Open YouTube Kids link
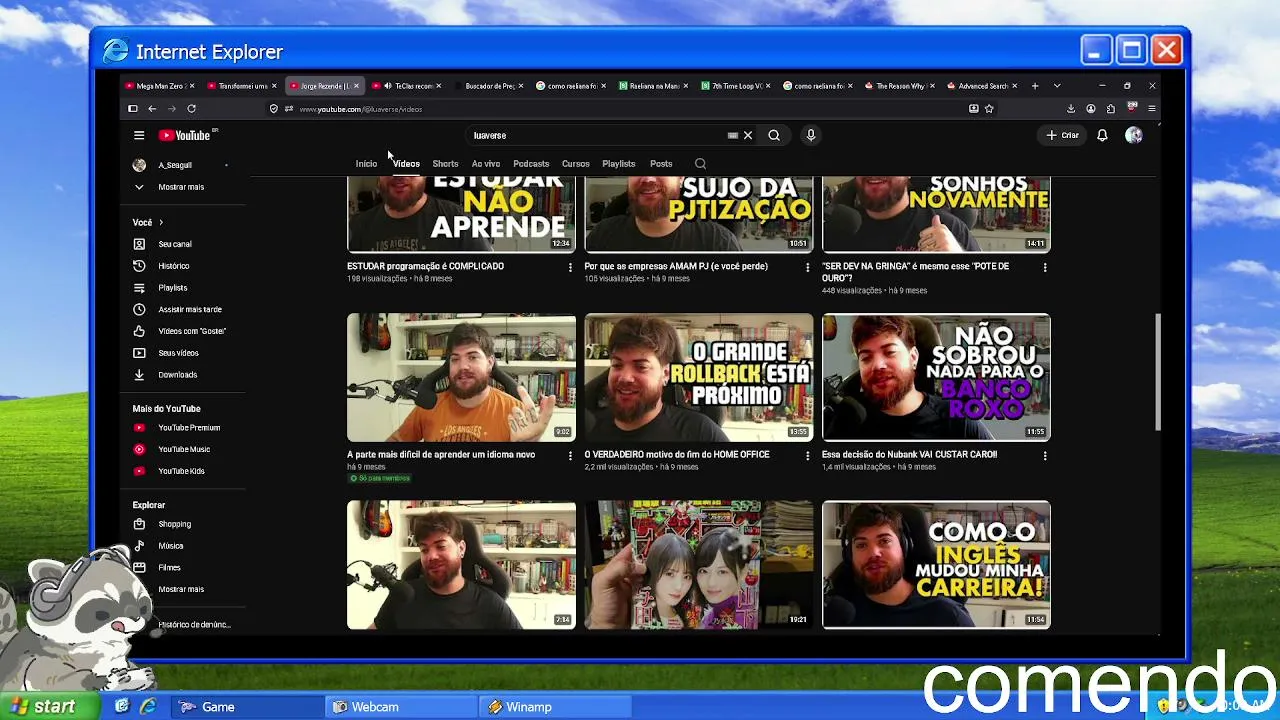Viewport: 1280px width, 720px height. click(181, 471)
